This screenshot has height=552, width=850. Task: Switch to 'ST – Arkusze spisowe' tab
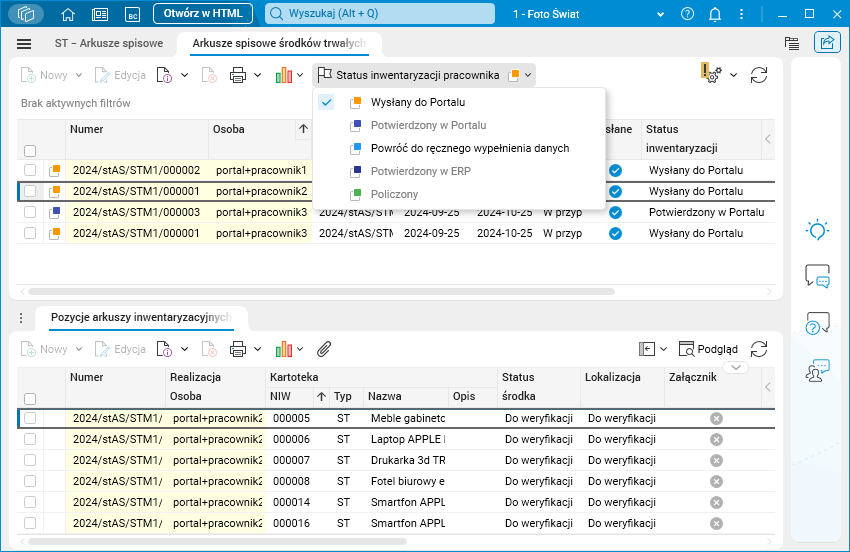(108, 44)
